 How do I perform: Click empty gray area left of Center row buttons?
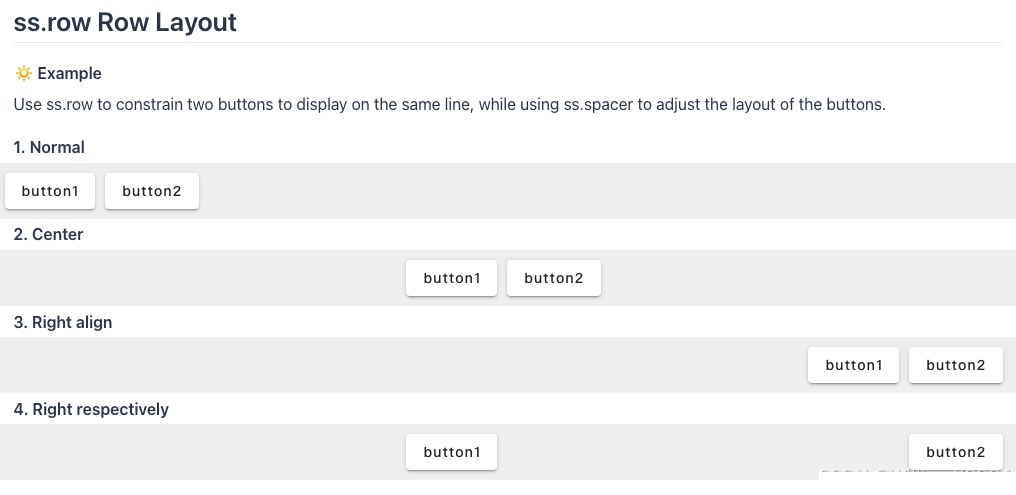(x=200, y=278)
